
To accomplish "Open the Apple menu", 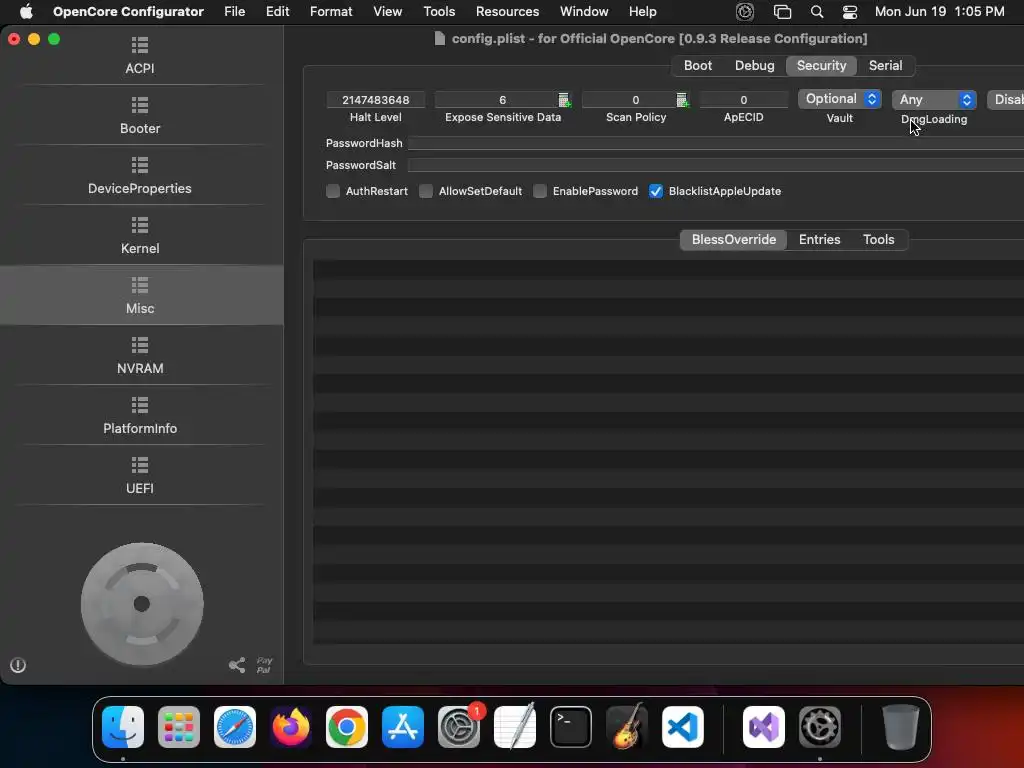I will (x=26, y=12).
